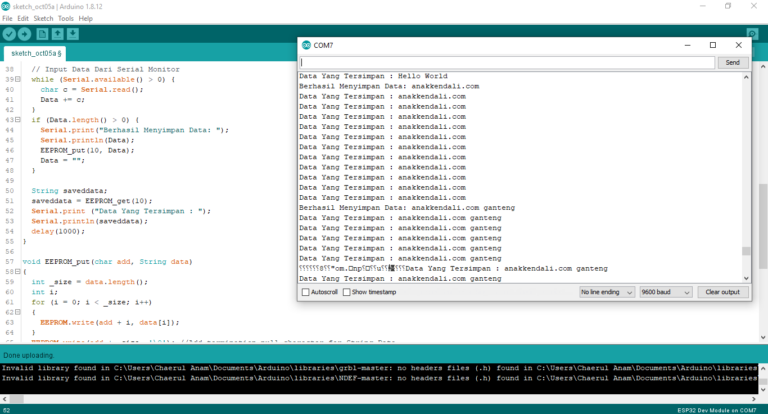
Task: Click the COM7 window Arduino logo icon
Action: [x=305, y=45]
